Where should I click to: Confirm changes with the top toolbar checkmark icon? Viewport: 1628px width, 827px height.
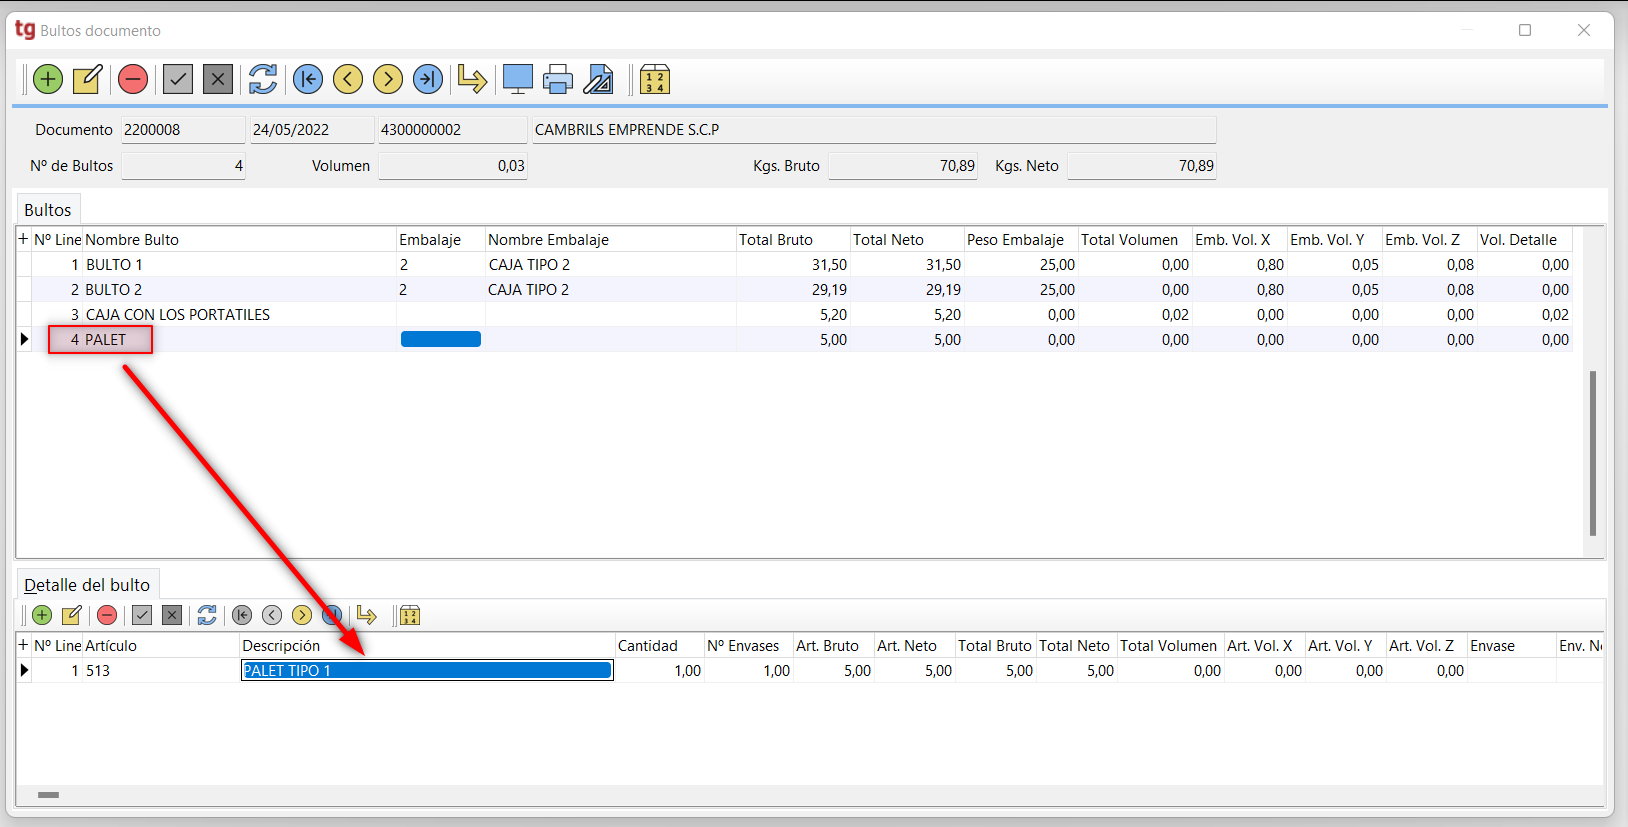(x=178, y=79)
